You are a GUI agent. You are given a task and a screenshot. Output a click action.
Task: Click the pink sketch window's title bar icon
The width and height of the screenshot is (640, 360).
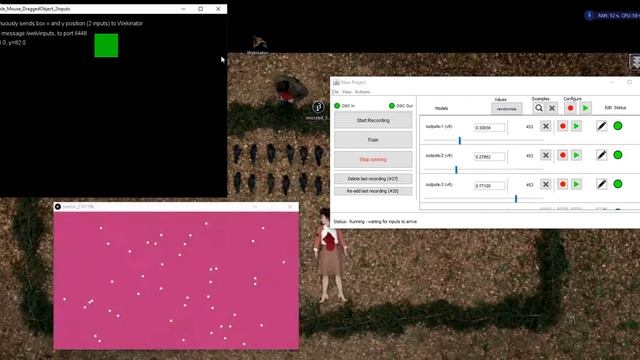click(58, 207)
